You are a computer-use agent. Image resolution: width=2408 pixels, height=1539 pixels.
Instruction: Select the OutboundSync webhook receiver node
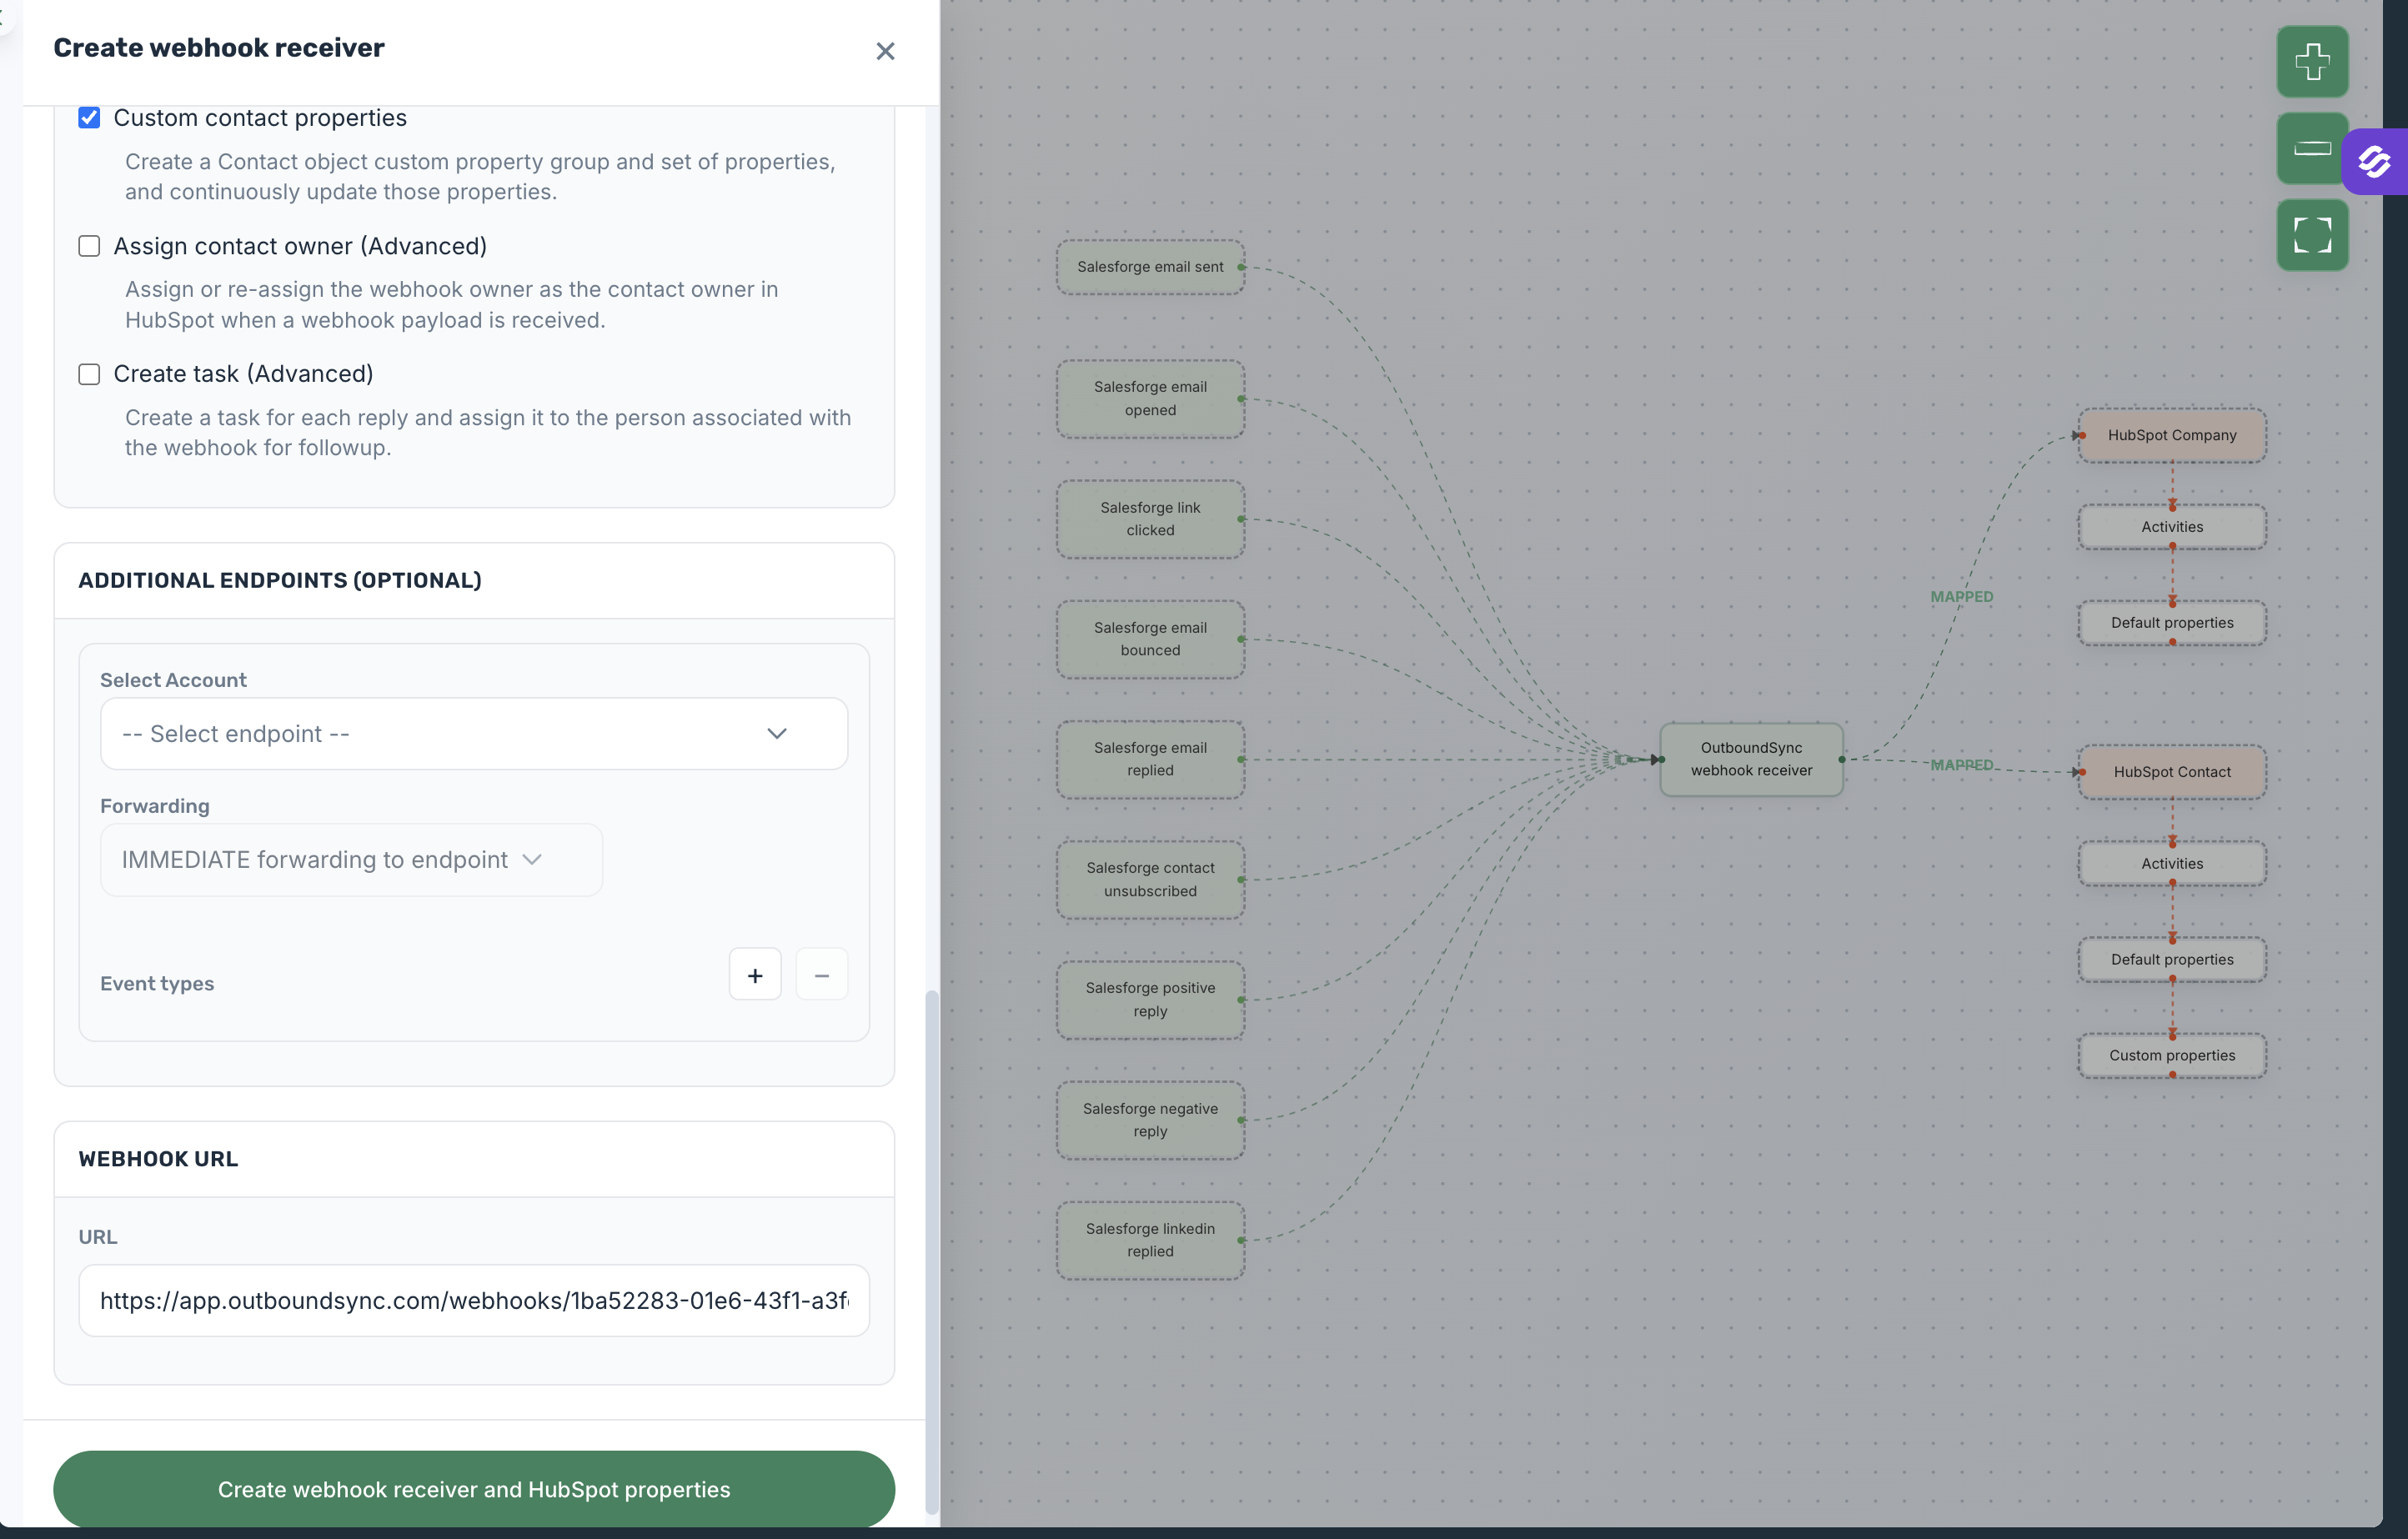point(1751,759)
